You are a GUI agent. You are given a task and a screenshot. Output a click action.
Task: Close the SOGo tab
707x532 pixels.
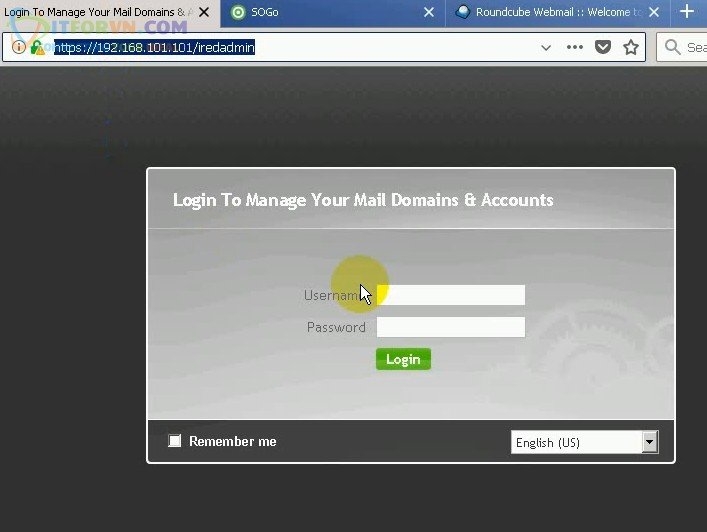[x=429, y=12]
